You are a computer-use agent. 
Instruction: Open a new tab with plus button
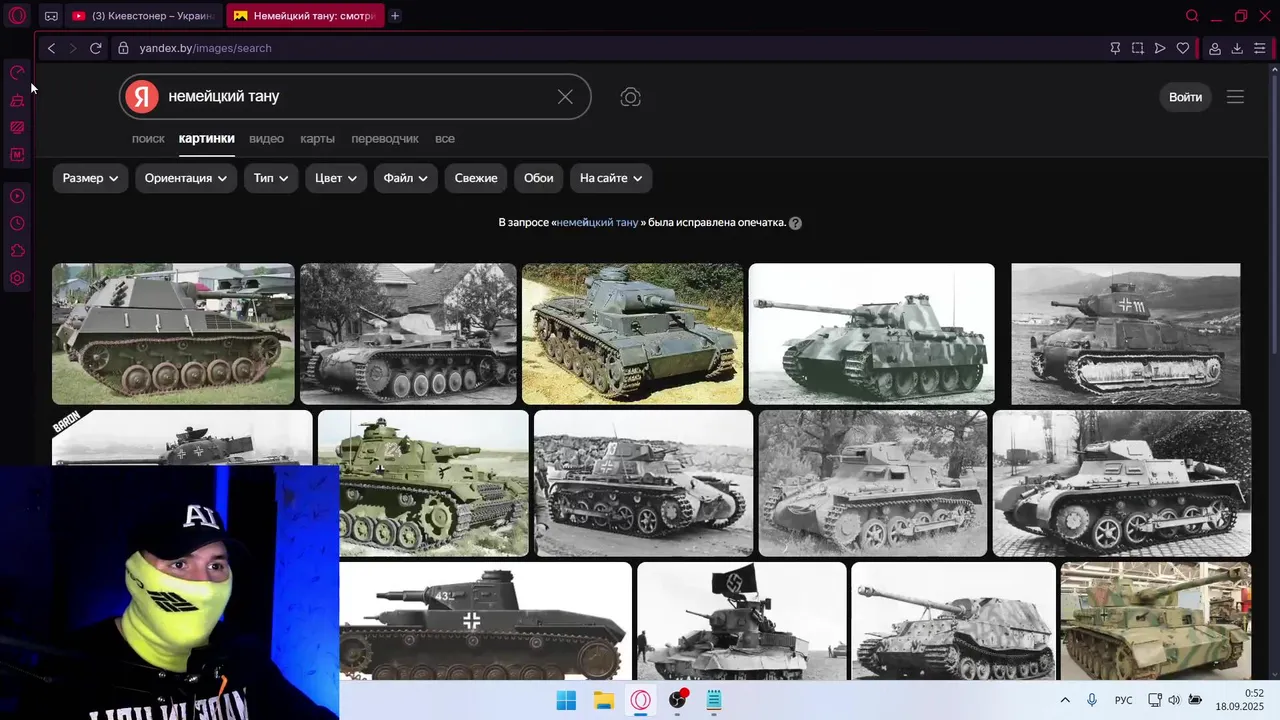(395, 16)
